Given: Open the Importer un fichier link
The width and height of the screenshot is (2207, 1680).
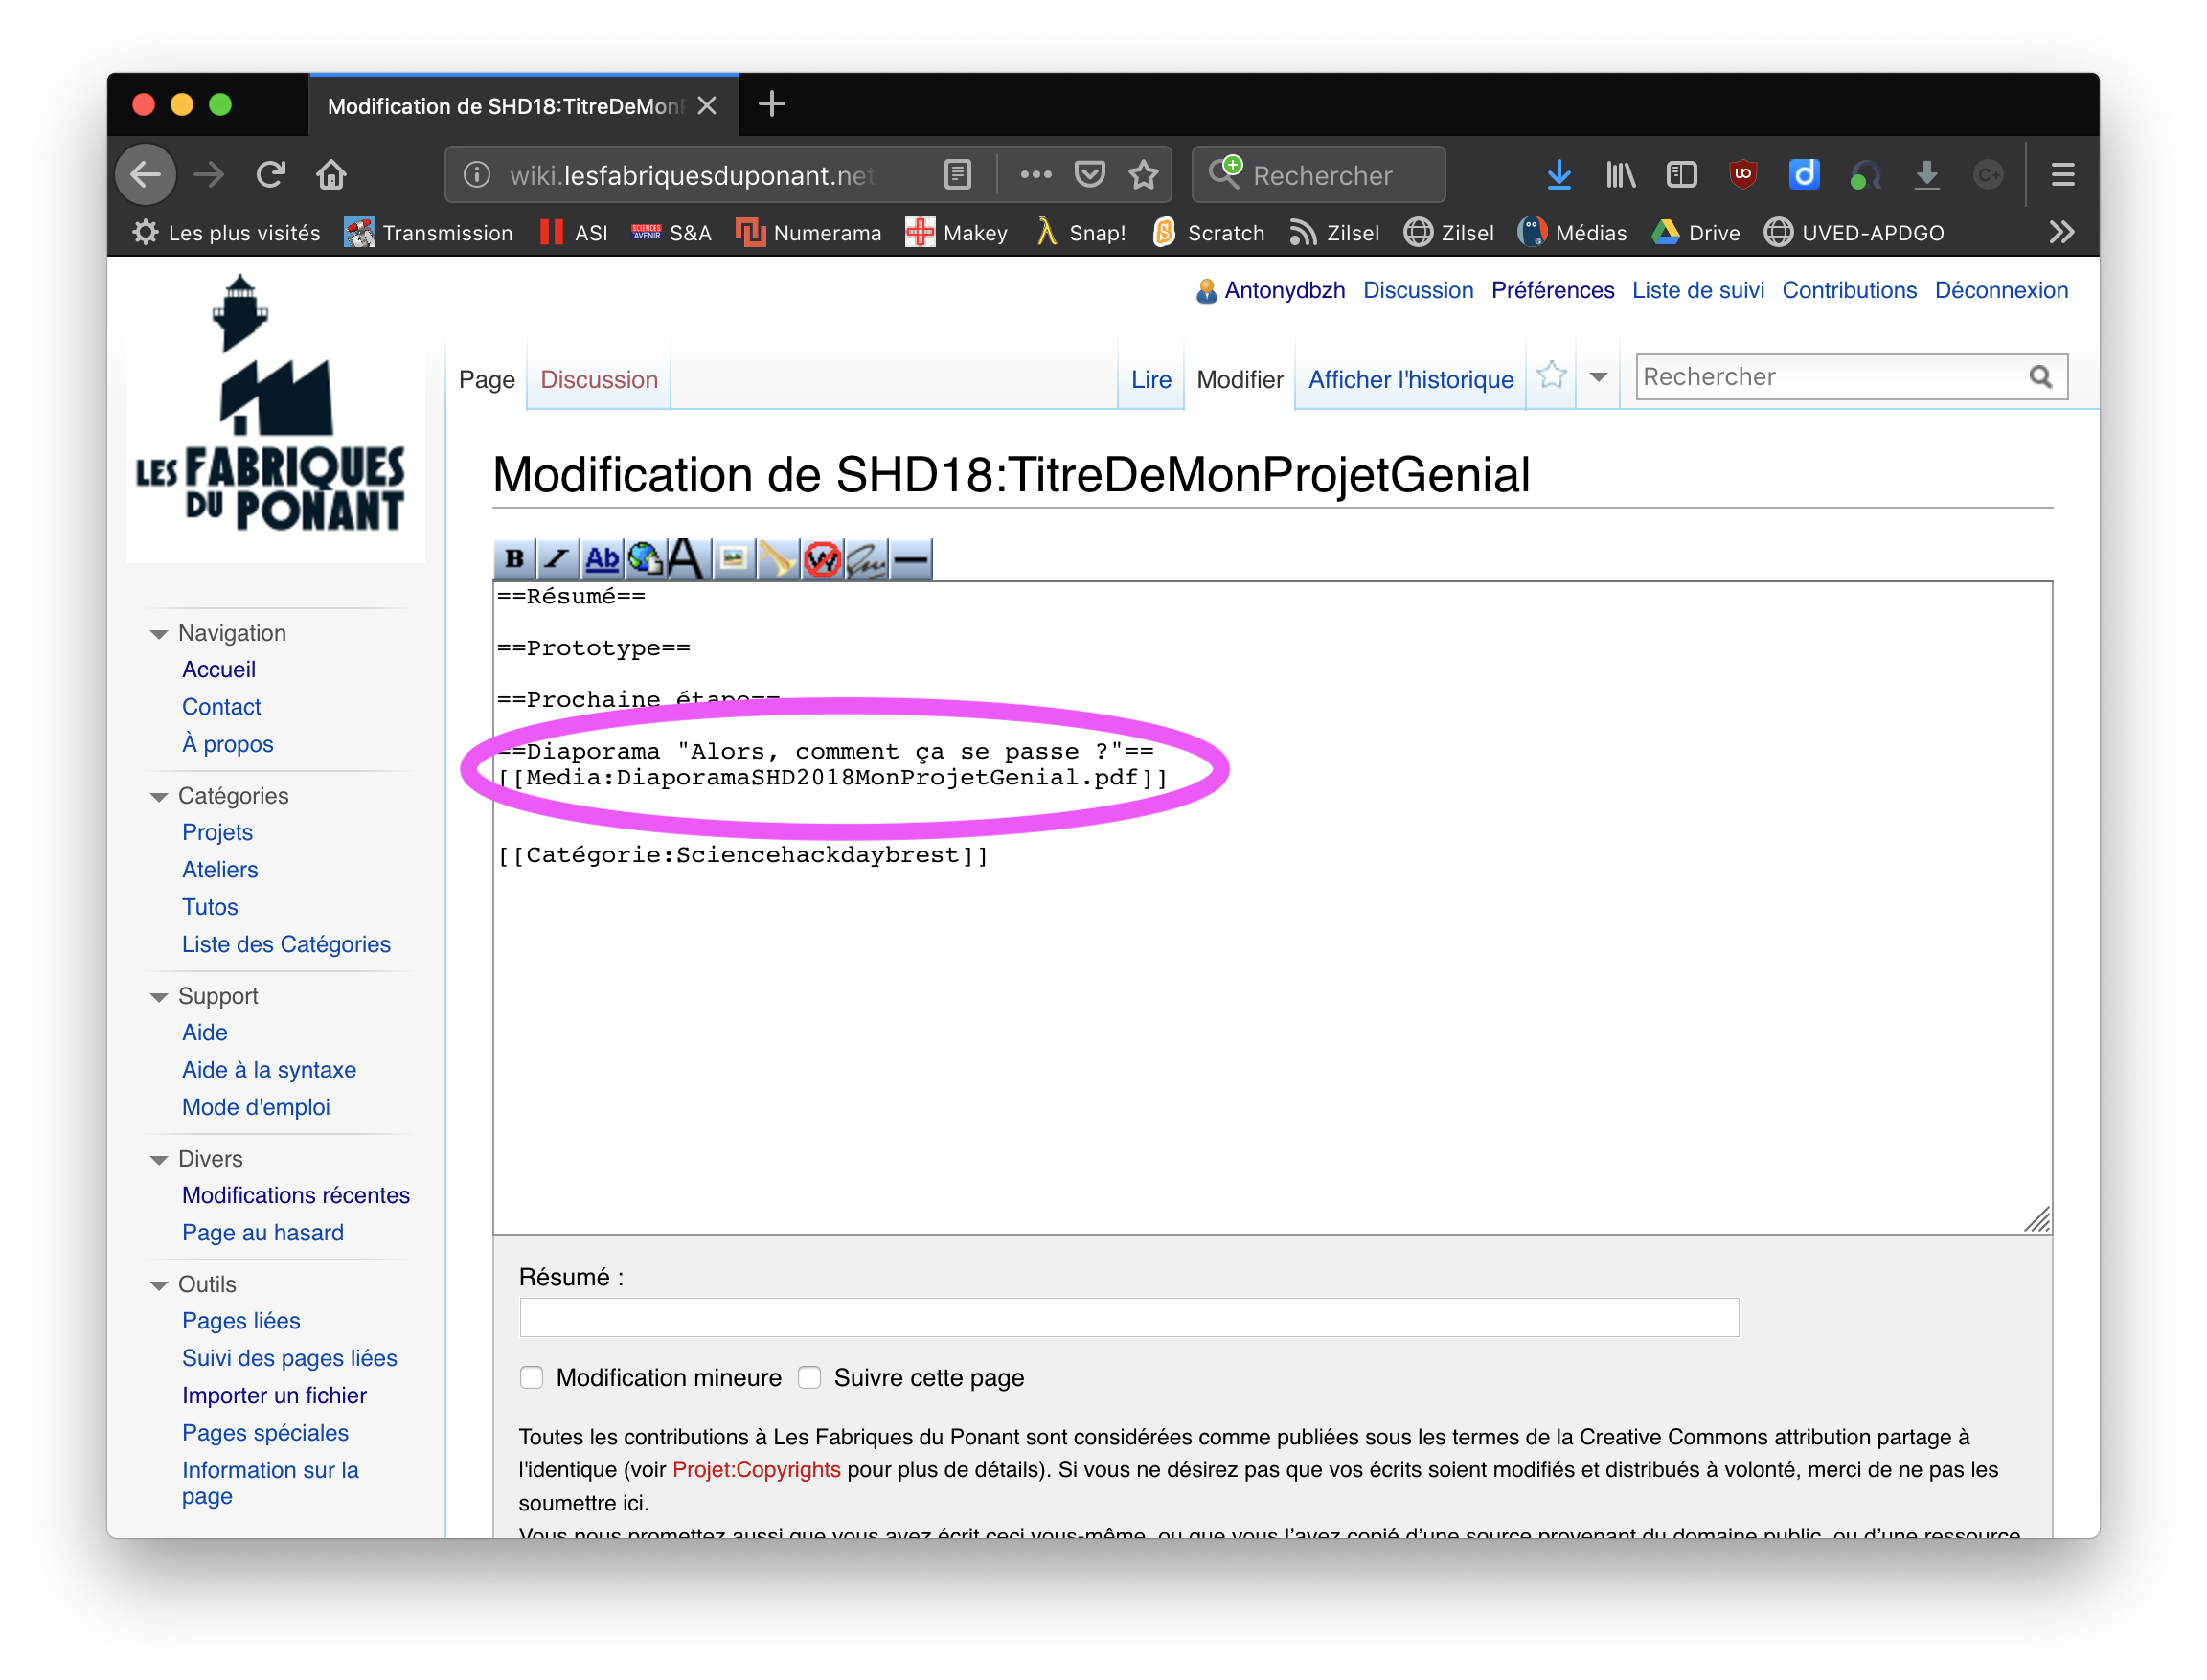Looking at the screenshot, I should pyautogui.click(x=274, y=1395).
